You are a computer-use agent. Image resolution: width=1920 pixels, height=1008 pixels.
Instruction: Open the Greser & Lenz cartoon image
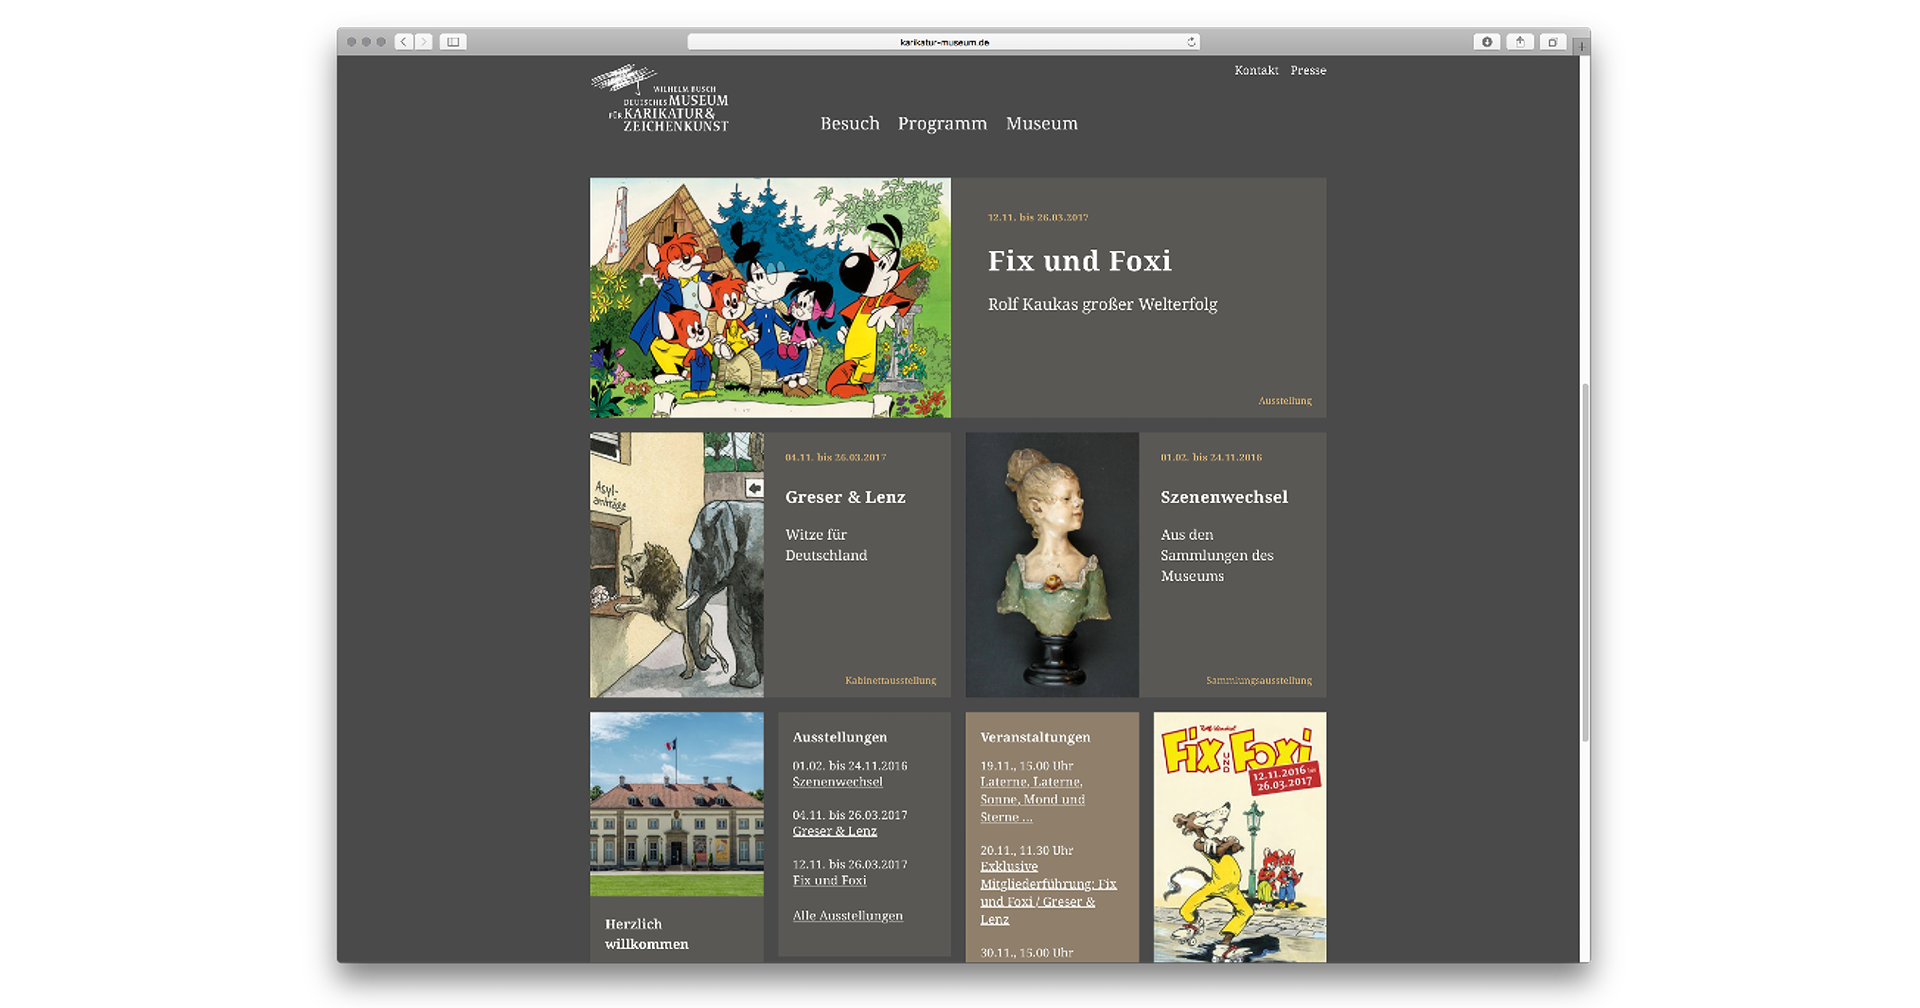click(x=677, y=565)
